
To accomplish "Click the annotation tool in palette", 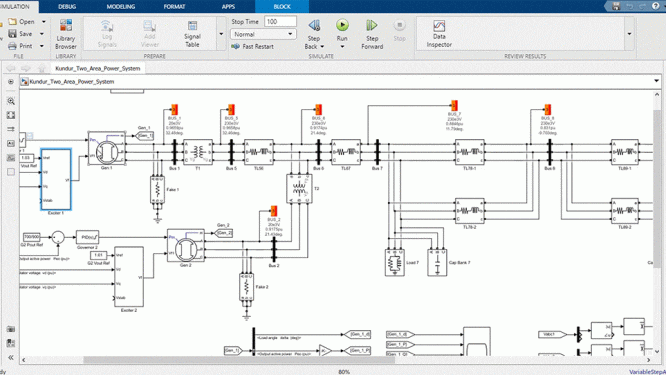I will tap(11, 144).
